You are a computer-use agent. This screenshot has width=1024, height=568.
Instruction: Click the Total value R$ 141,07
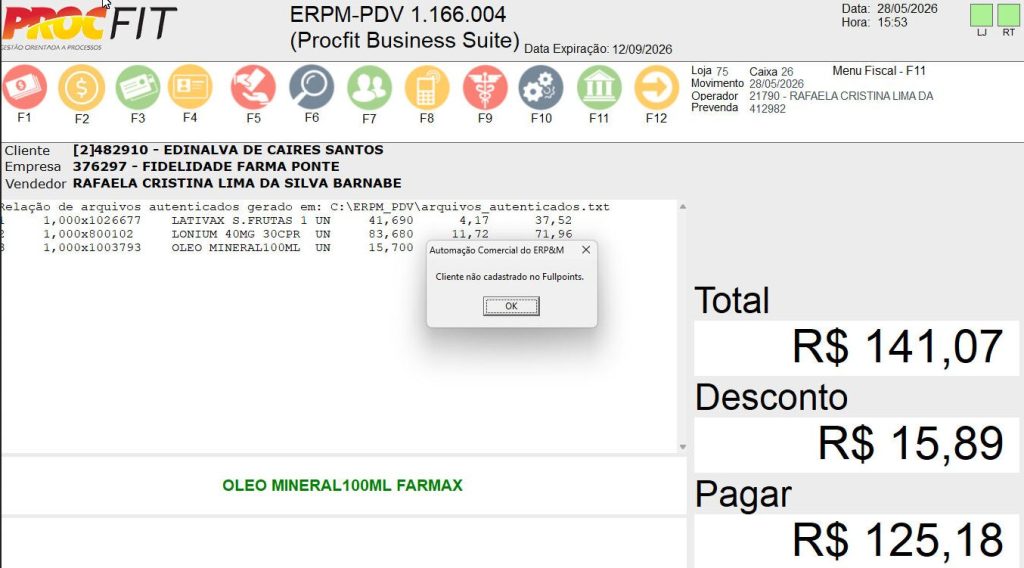click(x=897, y=347)
